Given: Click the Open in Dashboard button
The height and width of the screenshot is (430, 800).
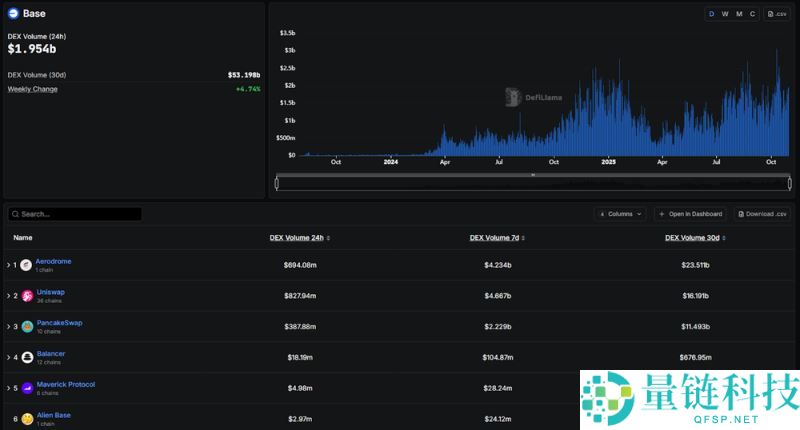Looking at the screenshot, I should (690, 214).
